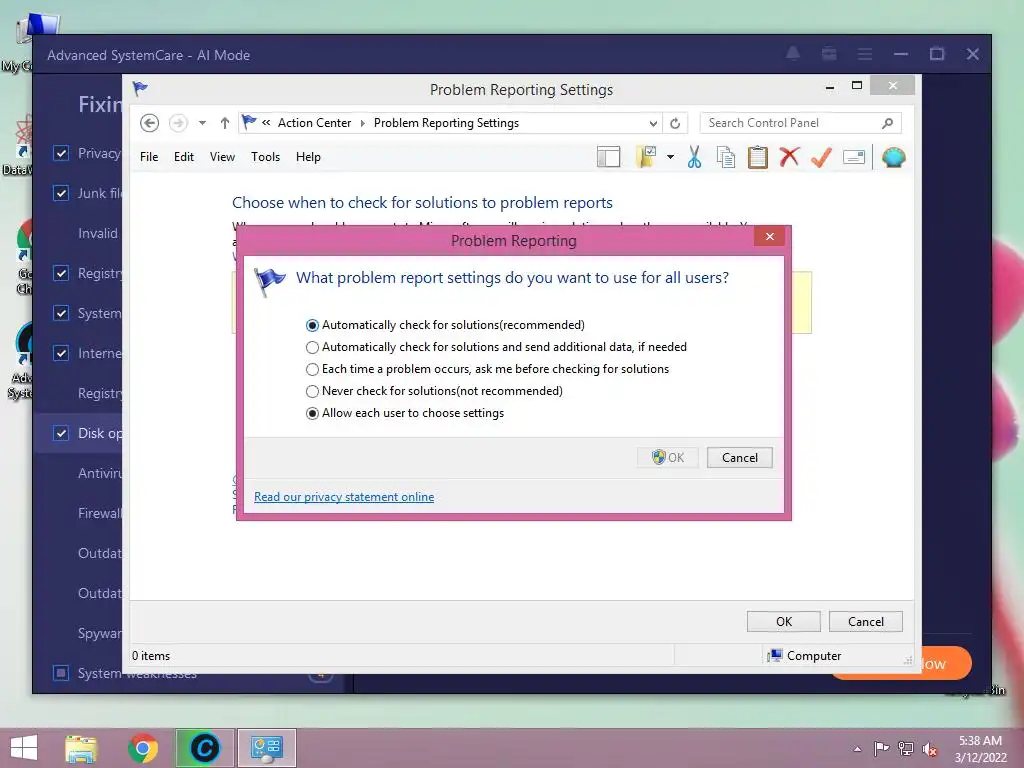Open the Edit menu
The image size is (1024, 768).
coord(184,157)
